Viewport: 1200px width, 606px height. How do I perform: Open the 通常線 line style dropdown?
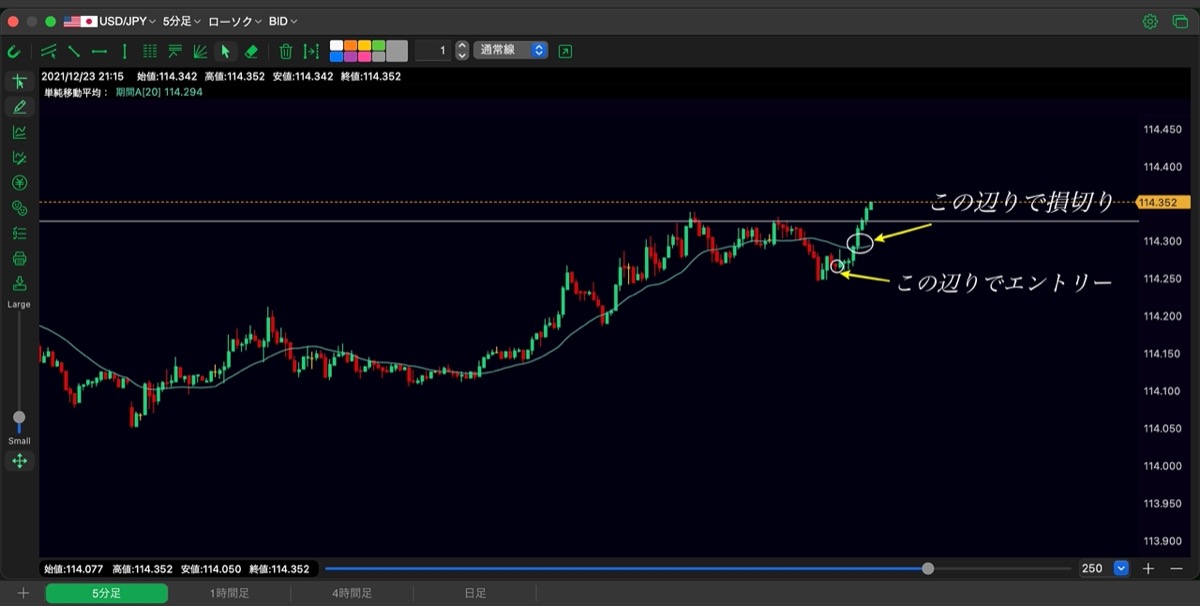click(x=511, y=50)
